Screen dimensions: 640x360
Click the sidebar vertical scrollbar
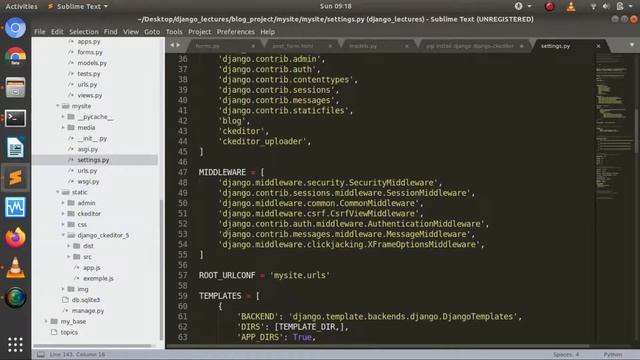tap(161, 269)
